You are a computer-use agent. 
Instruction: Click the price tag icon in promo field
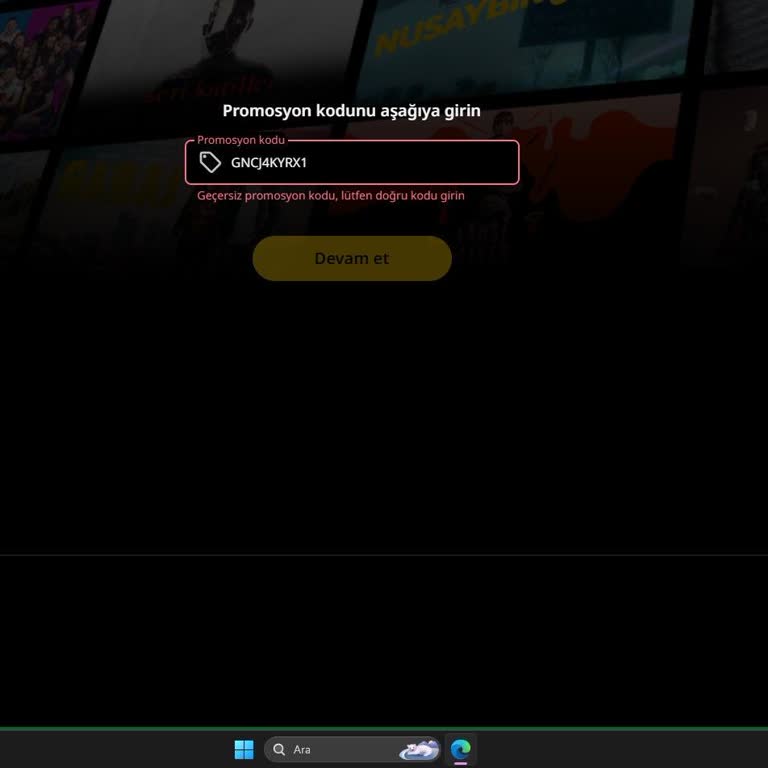[x=210, y=162]
